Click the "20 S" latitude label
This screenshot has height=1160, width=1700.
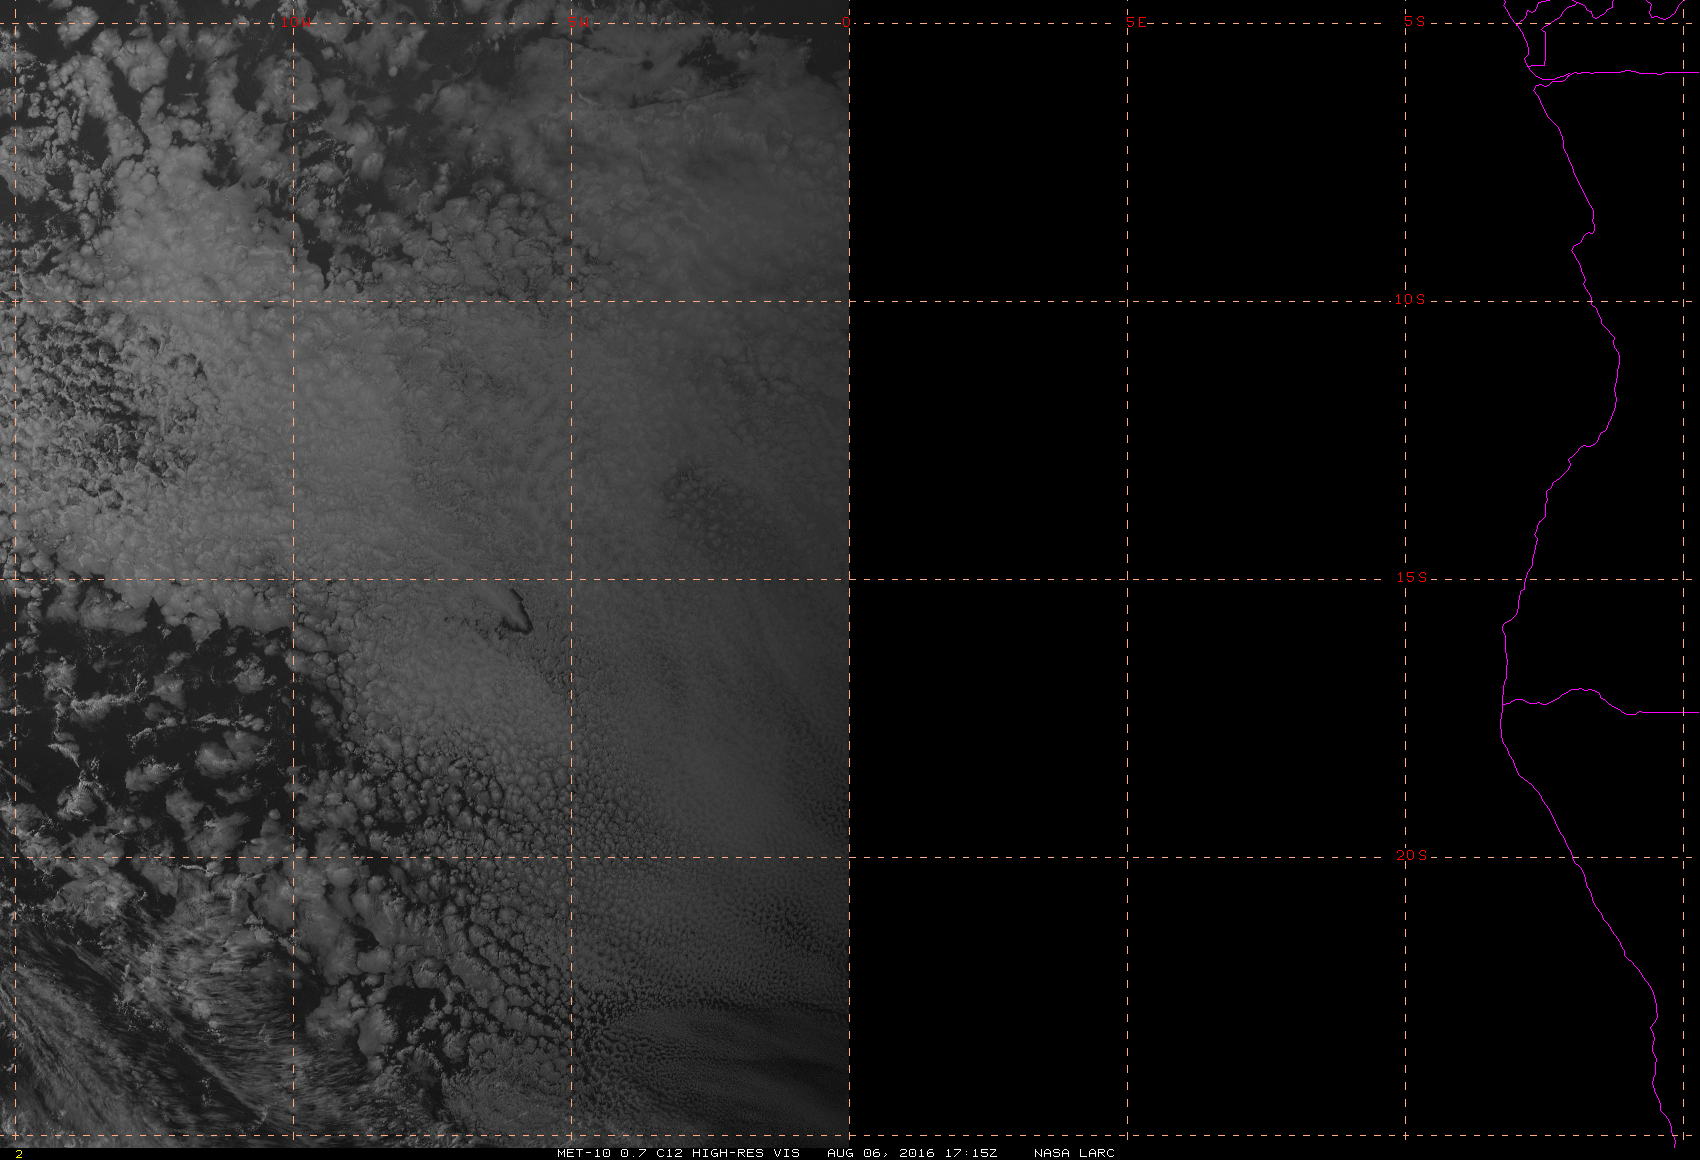click(1411, 855)
